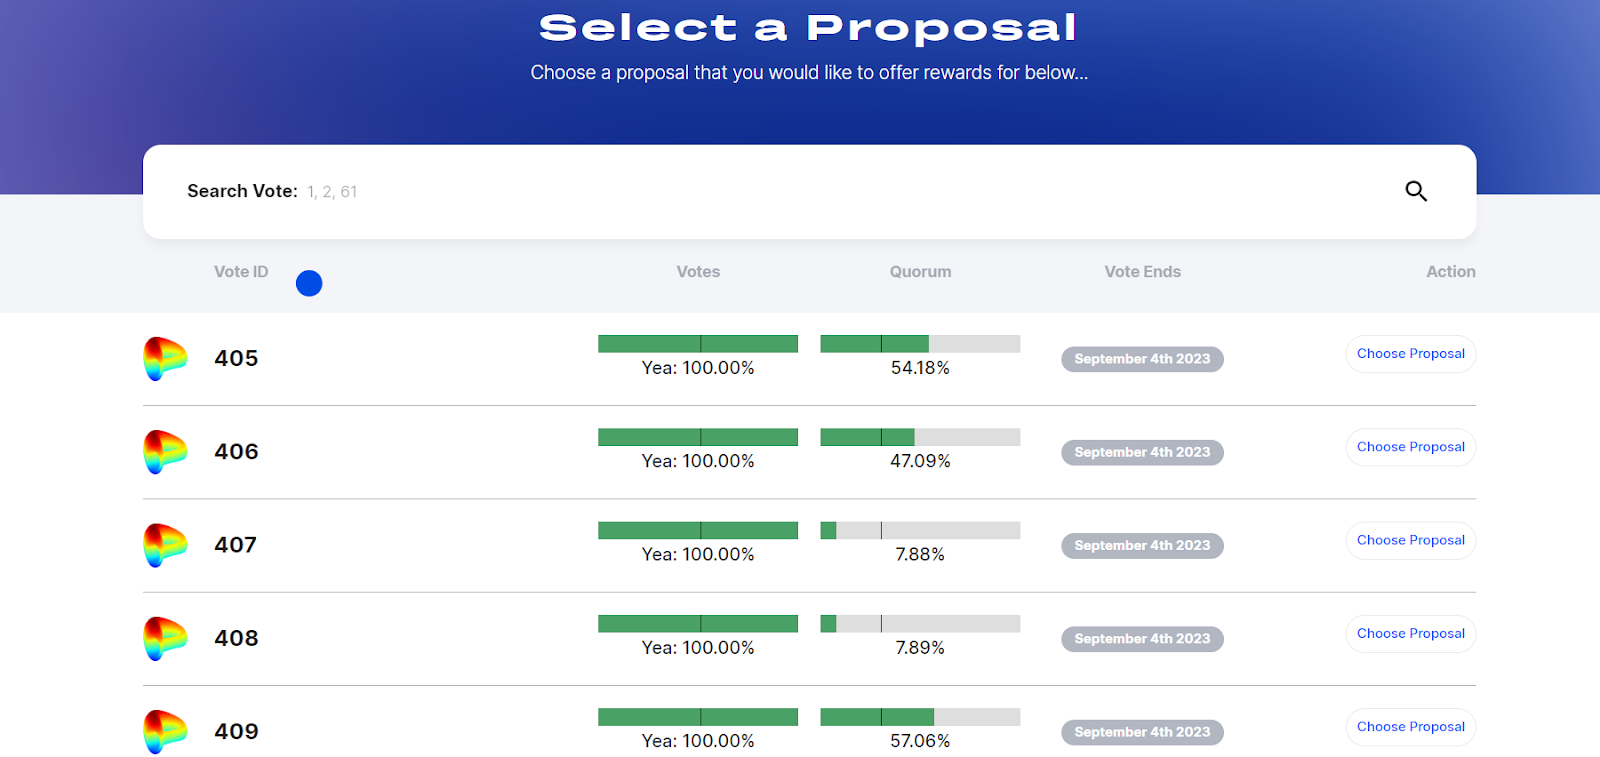The image size is (1600, 757).
Task: Click the Curve logo for proposal 408
Action: pos(165,638)
